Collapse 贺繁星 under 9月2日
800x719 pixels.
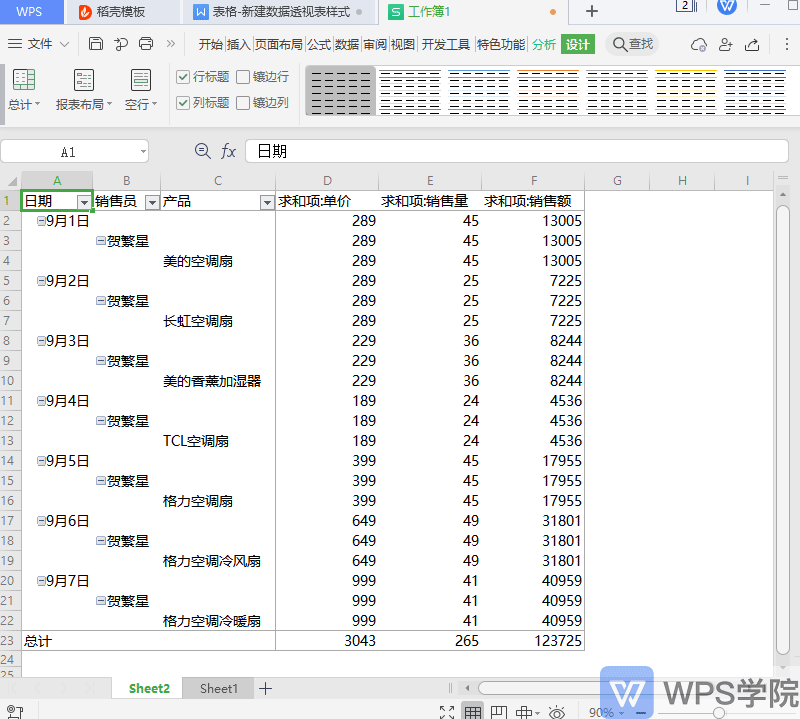tap(101, 301)
